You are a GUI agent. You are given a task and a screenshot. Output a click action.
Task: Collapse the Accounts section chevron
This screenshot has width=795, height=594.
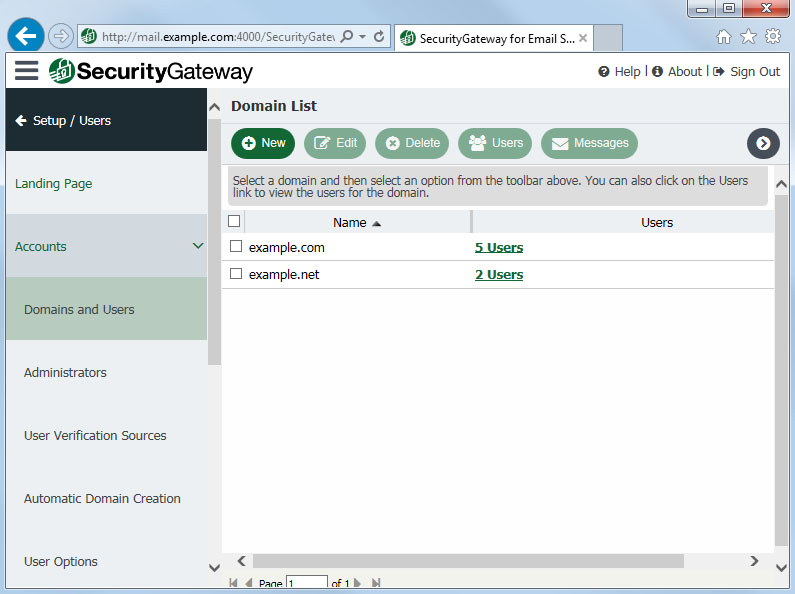tap(198, 246)
